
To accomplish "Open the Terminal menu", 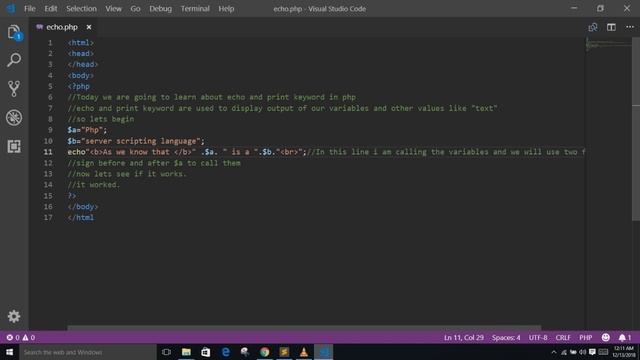I will coord(195,9).
